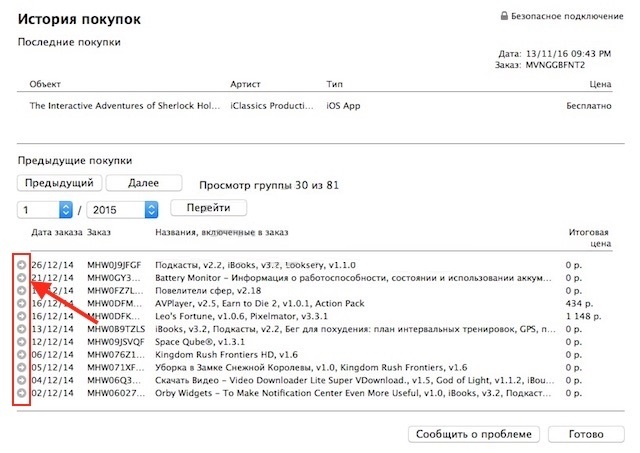640x453 pixels.
Task: Click arrow icon beside 13/12/14 order
Action: [x=21, y=330]
